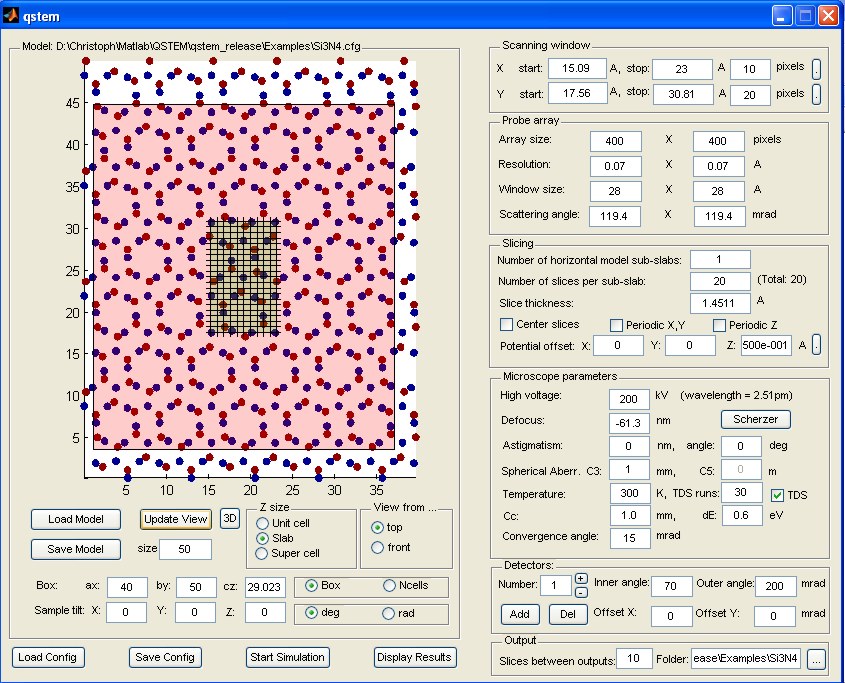Click the detector Outer angle field

pos(775,586)
